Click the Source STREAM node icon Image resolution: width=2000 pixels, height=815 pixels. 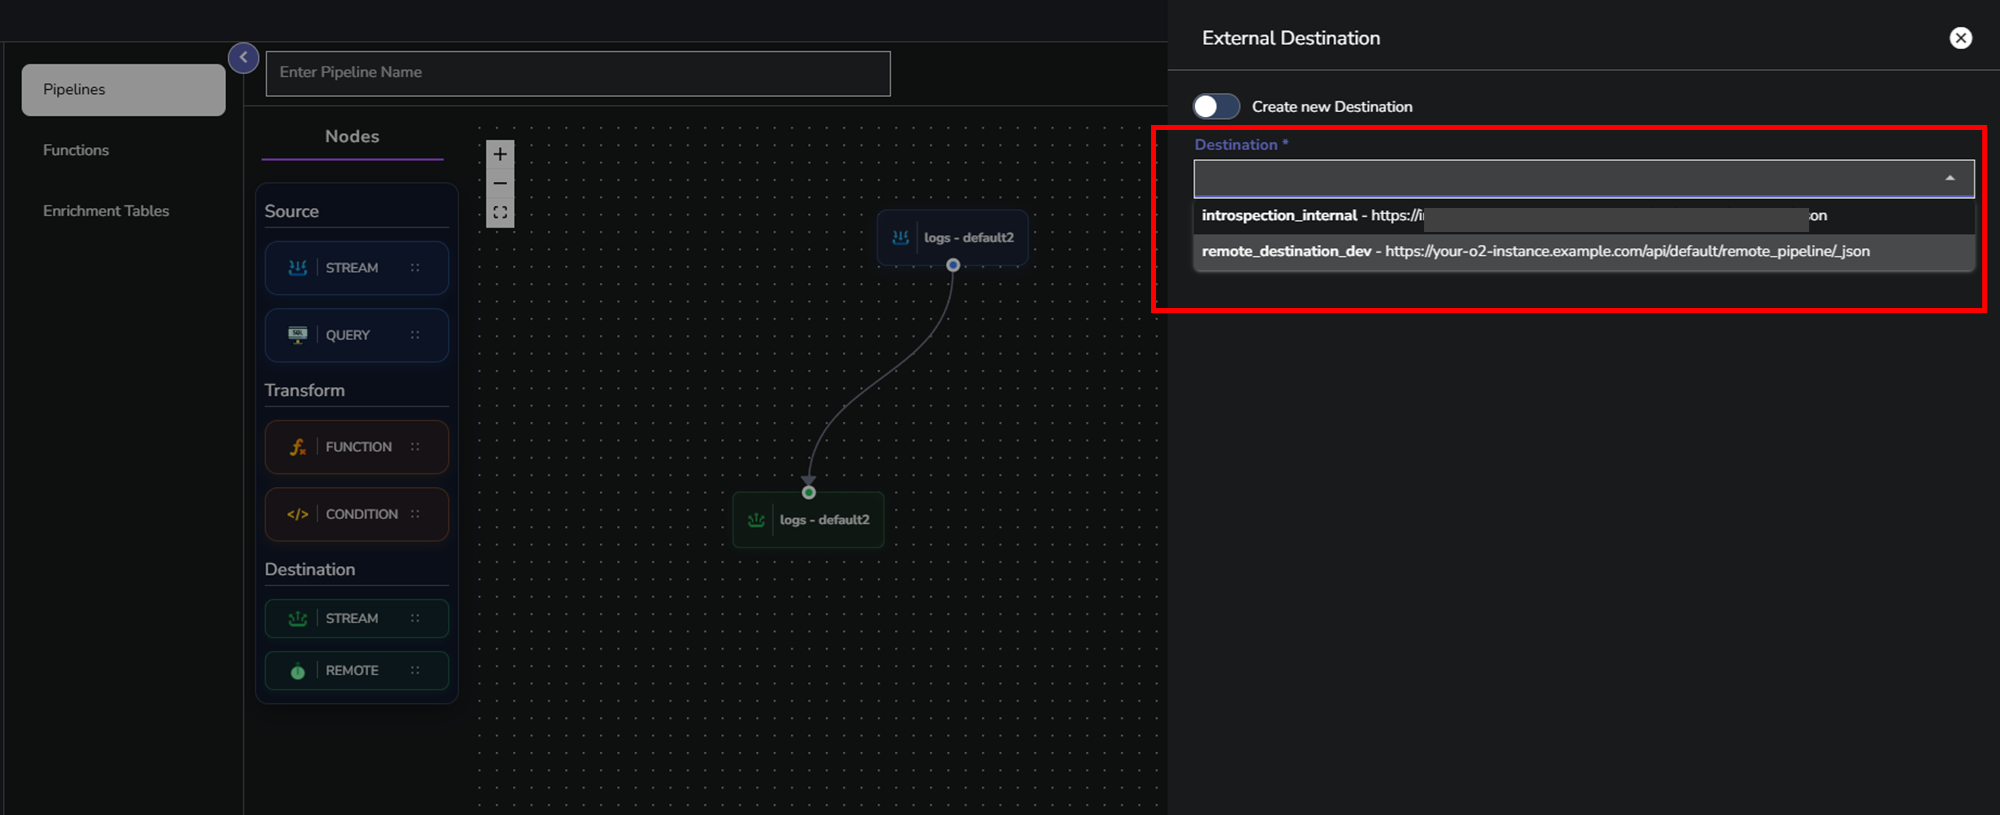[x=297, y=268]
